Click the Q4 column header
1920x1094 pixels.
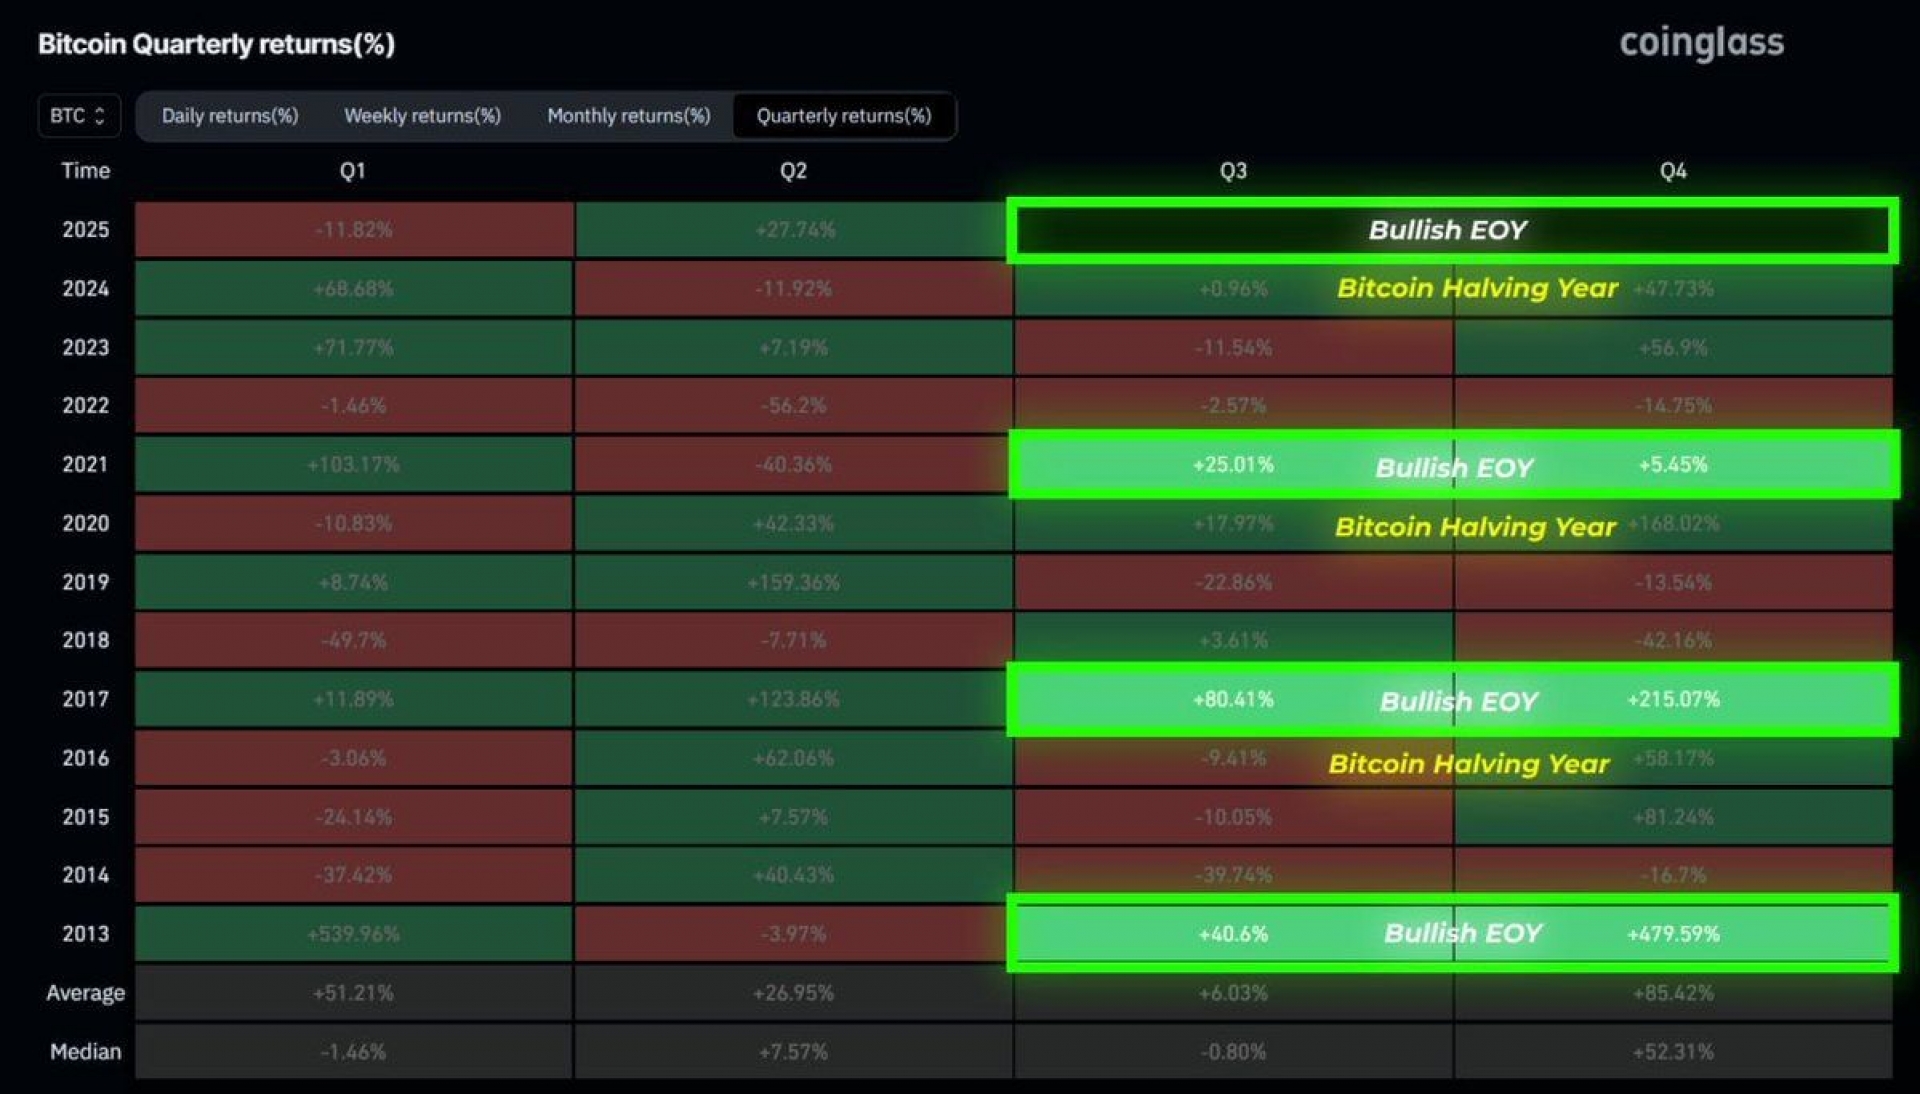pyautogui.click(x=1673, y=171)
